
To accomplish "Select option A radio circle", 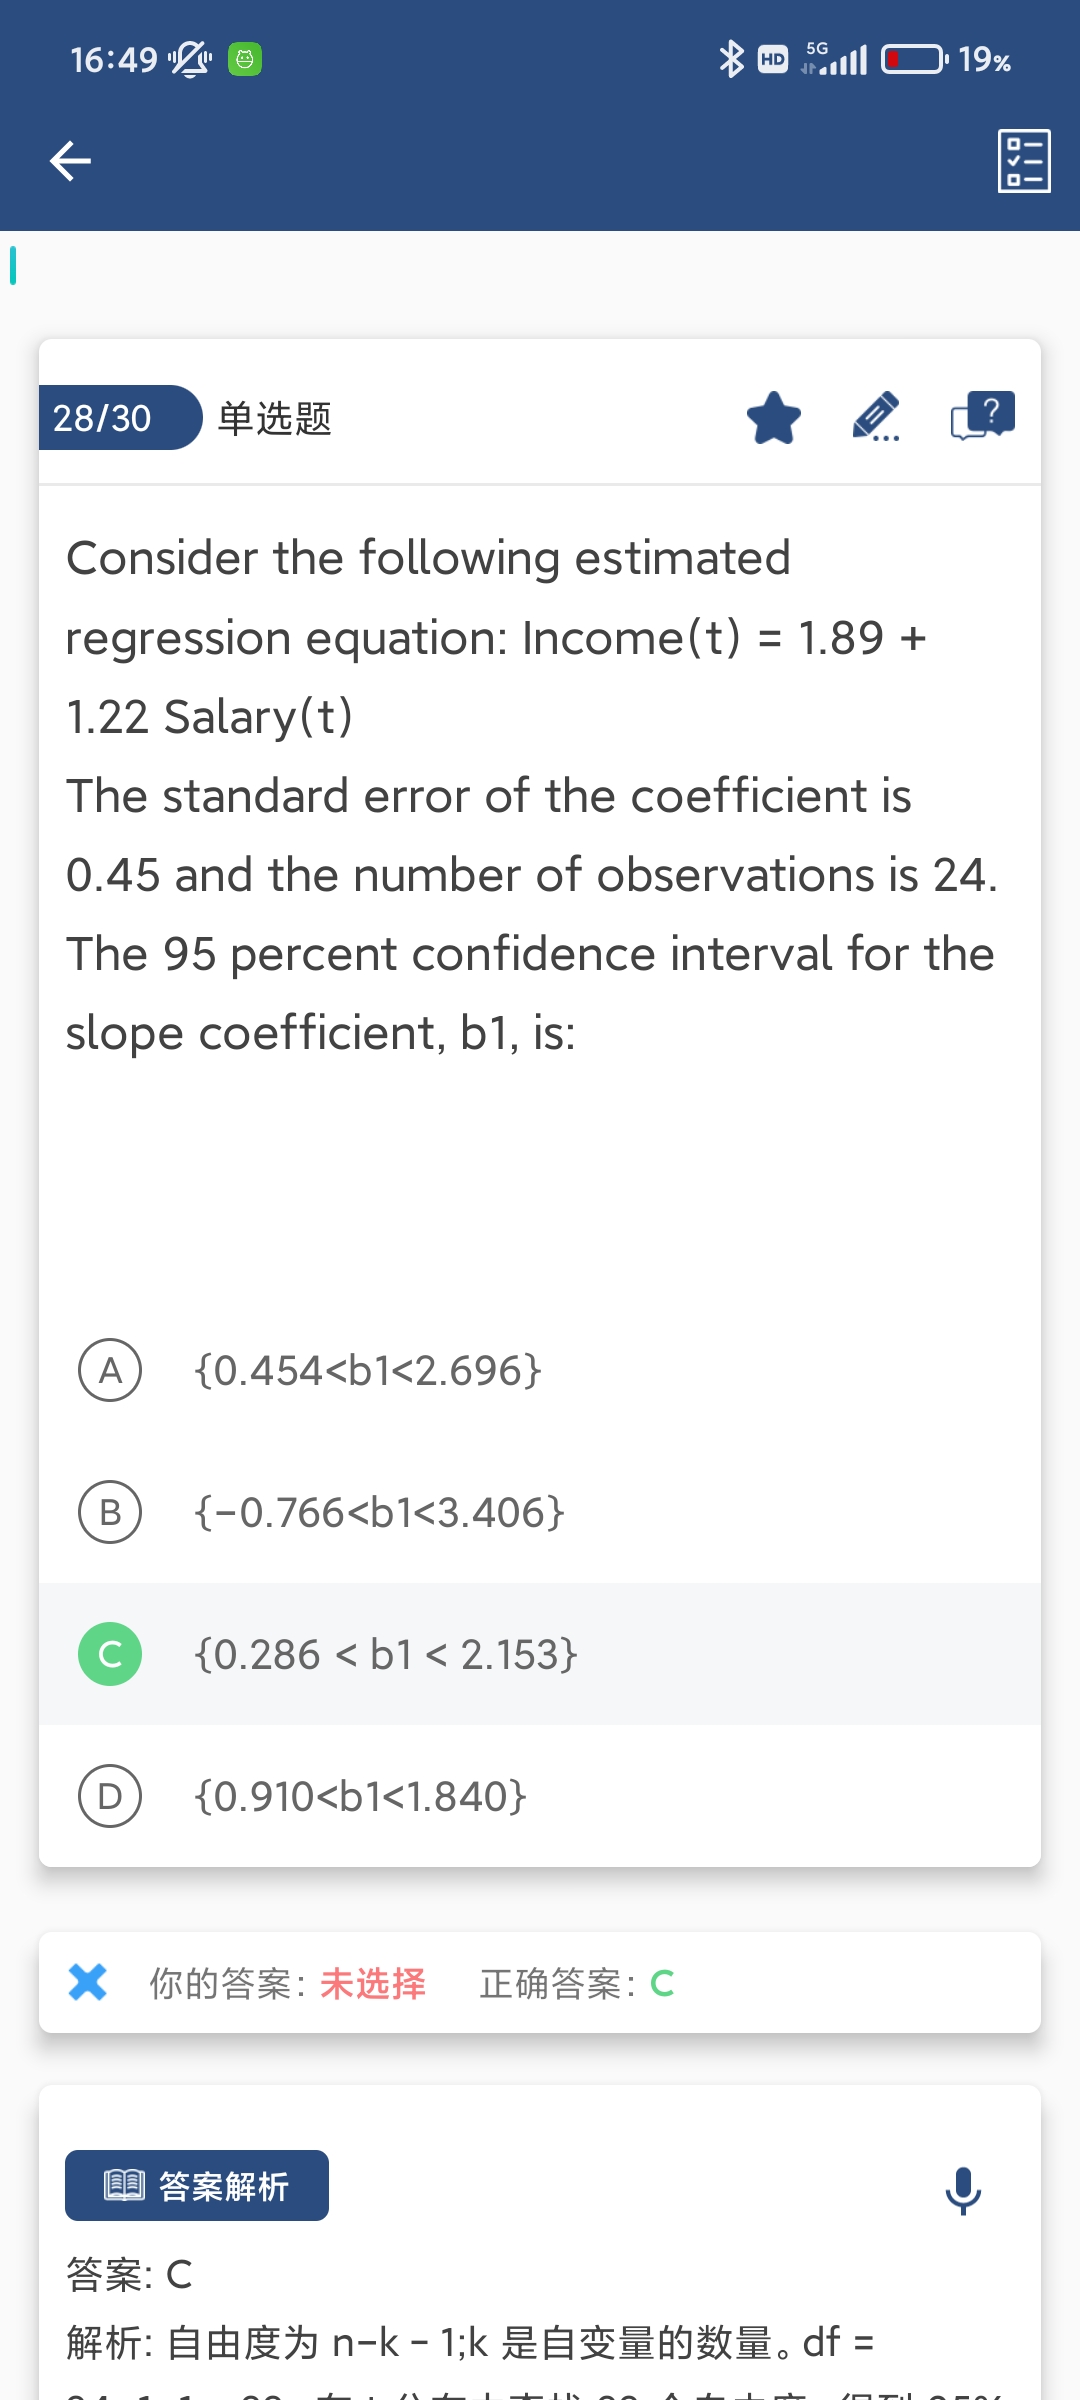I will [x=110, y=1370].
